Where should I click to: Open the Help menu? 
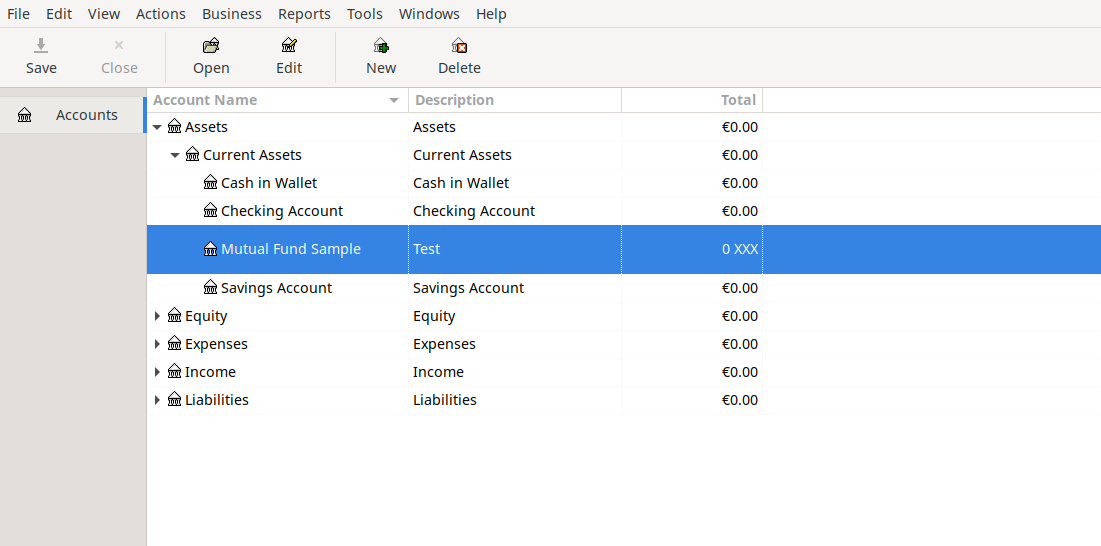491,14
